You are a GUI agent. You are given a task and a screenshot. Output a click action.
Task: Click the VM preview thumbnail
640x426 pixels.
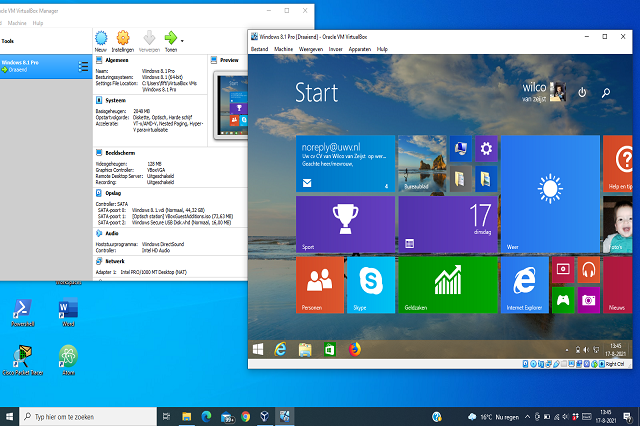coord(231,105)
